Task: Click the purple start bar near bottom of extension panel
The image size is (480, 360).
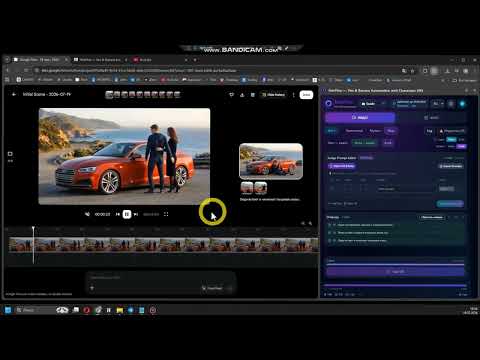Action: (395, 272)
